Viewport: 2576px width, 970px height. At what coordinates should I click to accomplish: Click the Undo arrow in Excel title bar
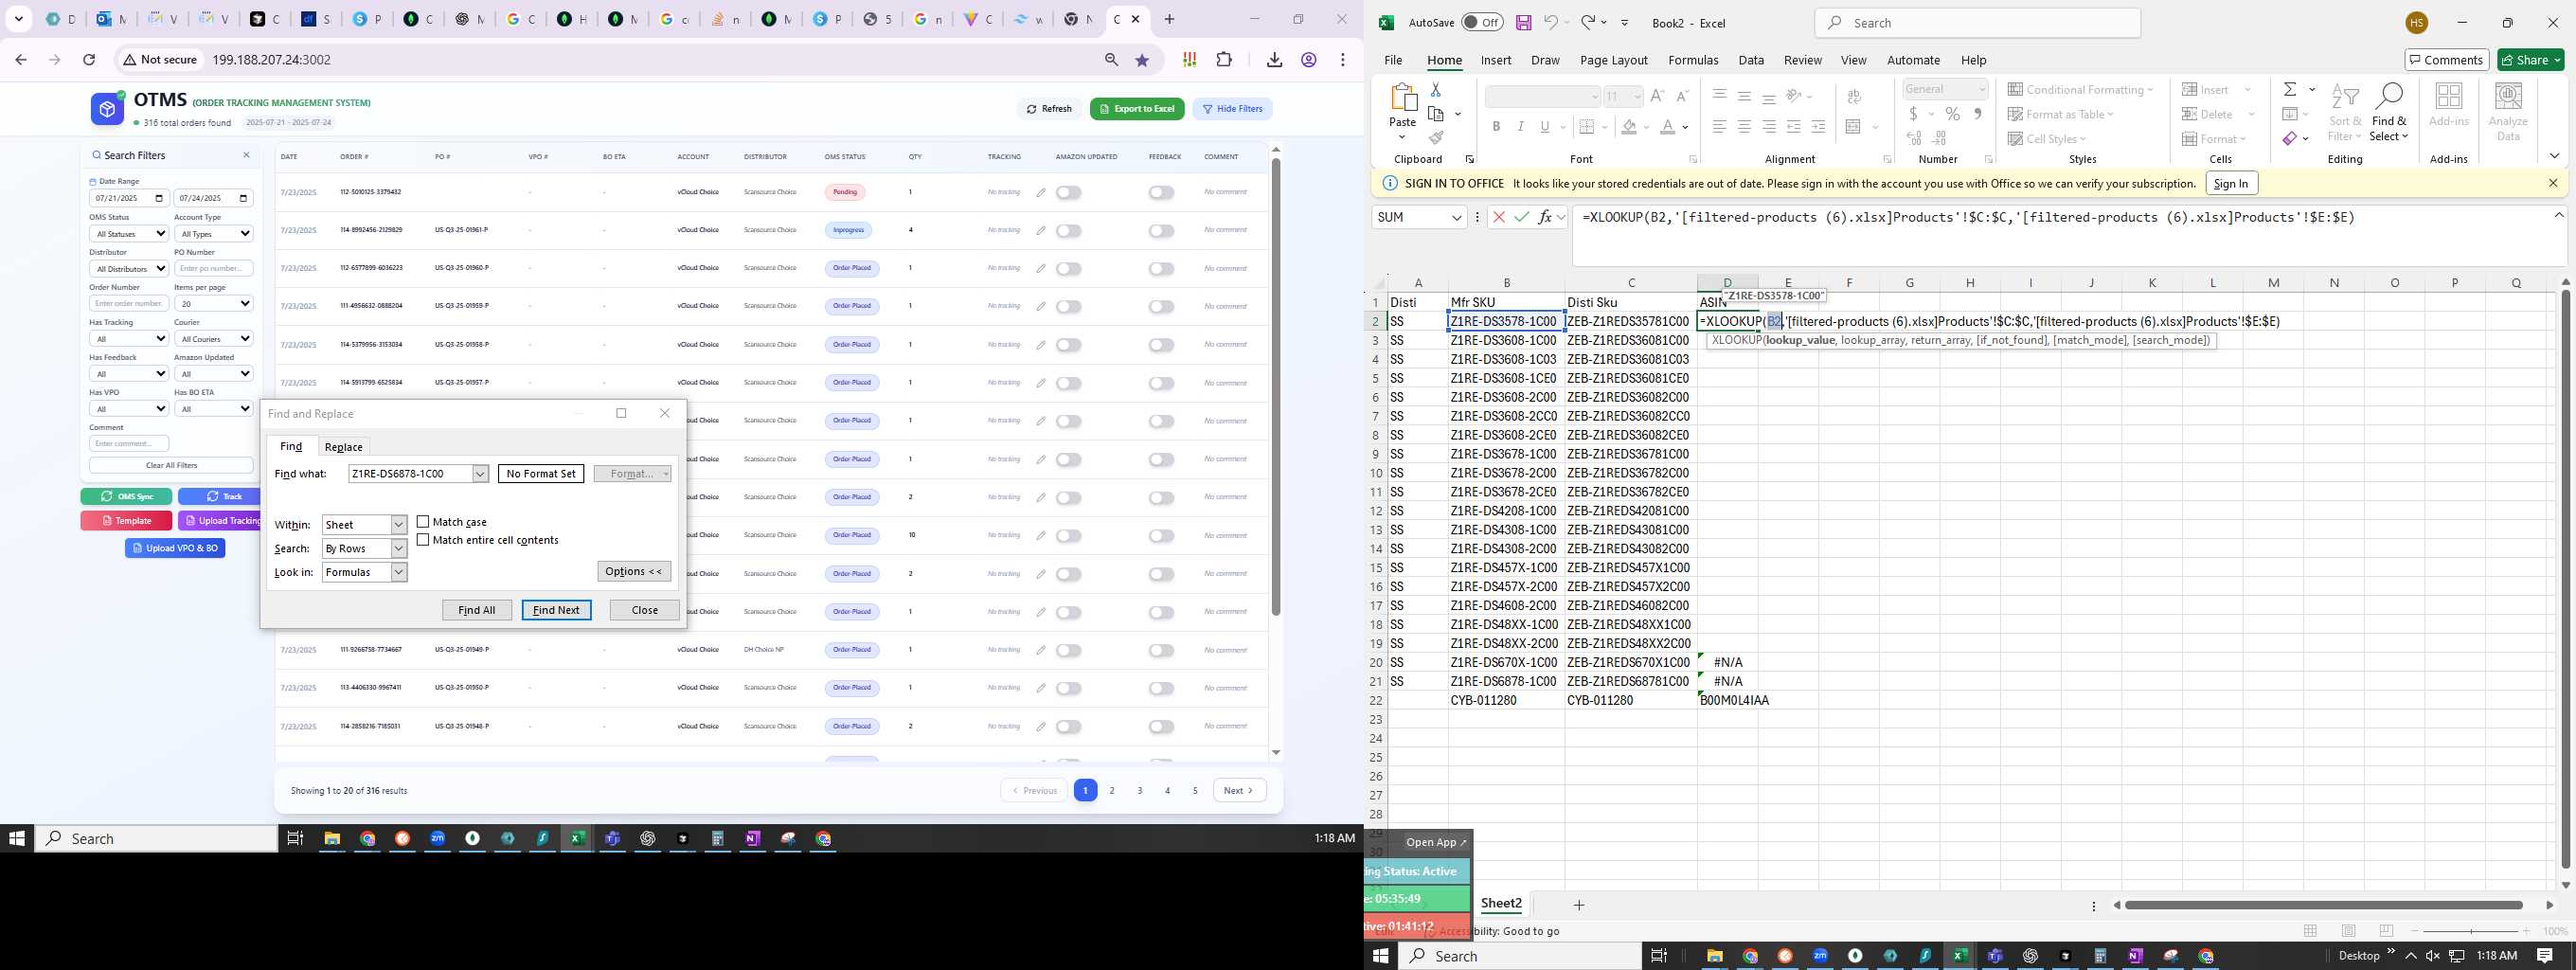point(1550,22)
